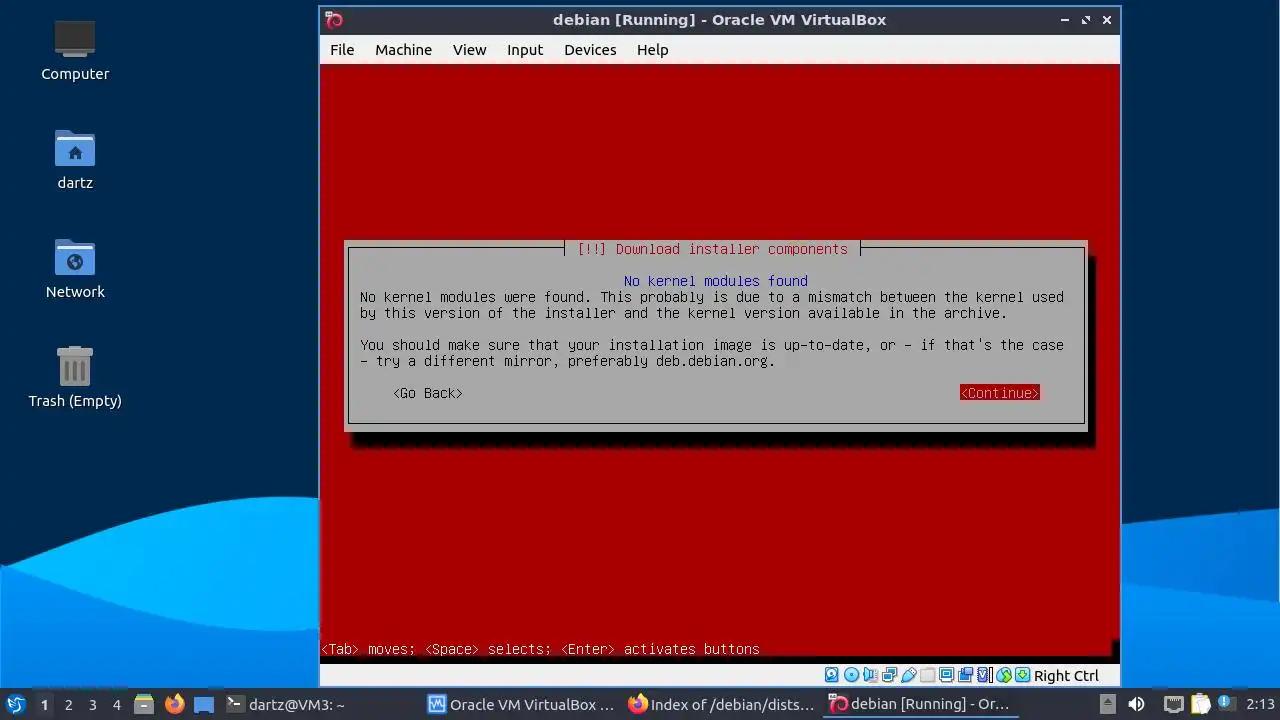
Task: Open the Trash (Empty) desktop icon
Action: 75,377
